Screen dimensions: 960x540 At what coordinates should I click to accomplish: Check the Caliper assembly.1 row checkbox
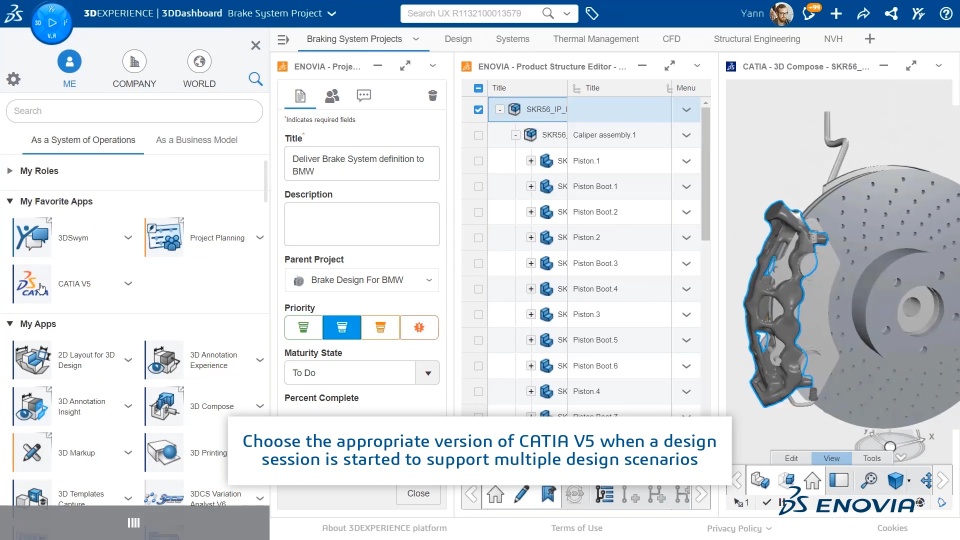[x=478, y=135]
